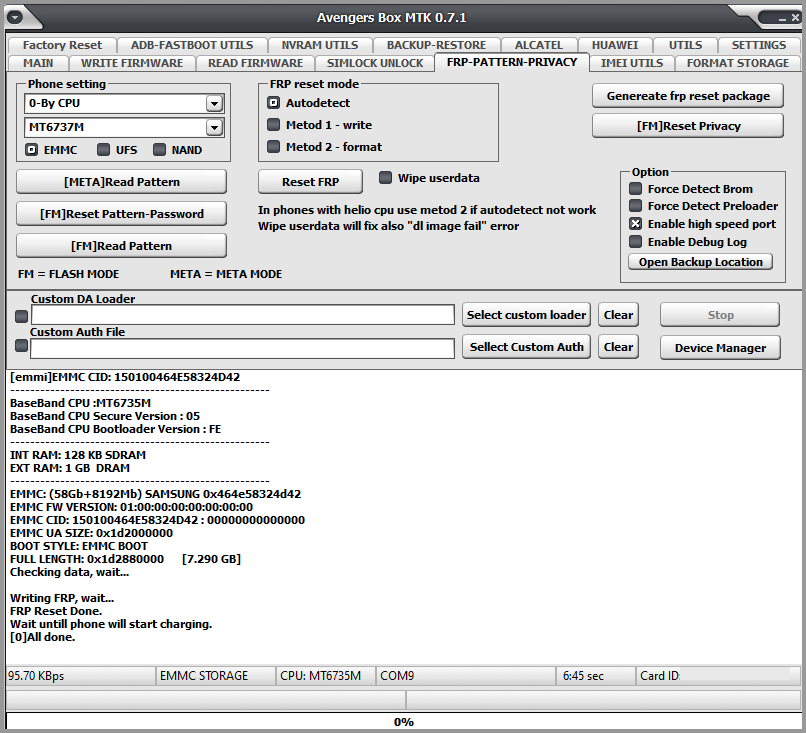Select Metod 2 - format radio

tap(273, 146)
